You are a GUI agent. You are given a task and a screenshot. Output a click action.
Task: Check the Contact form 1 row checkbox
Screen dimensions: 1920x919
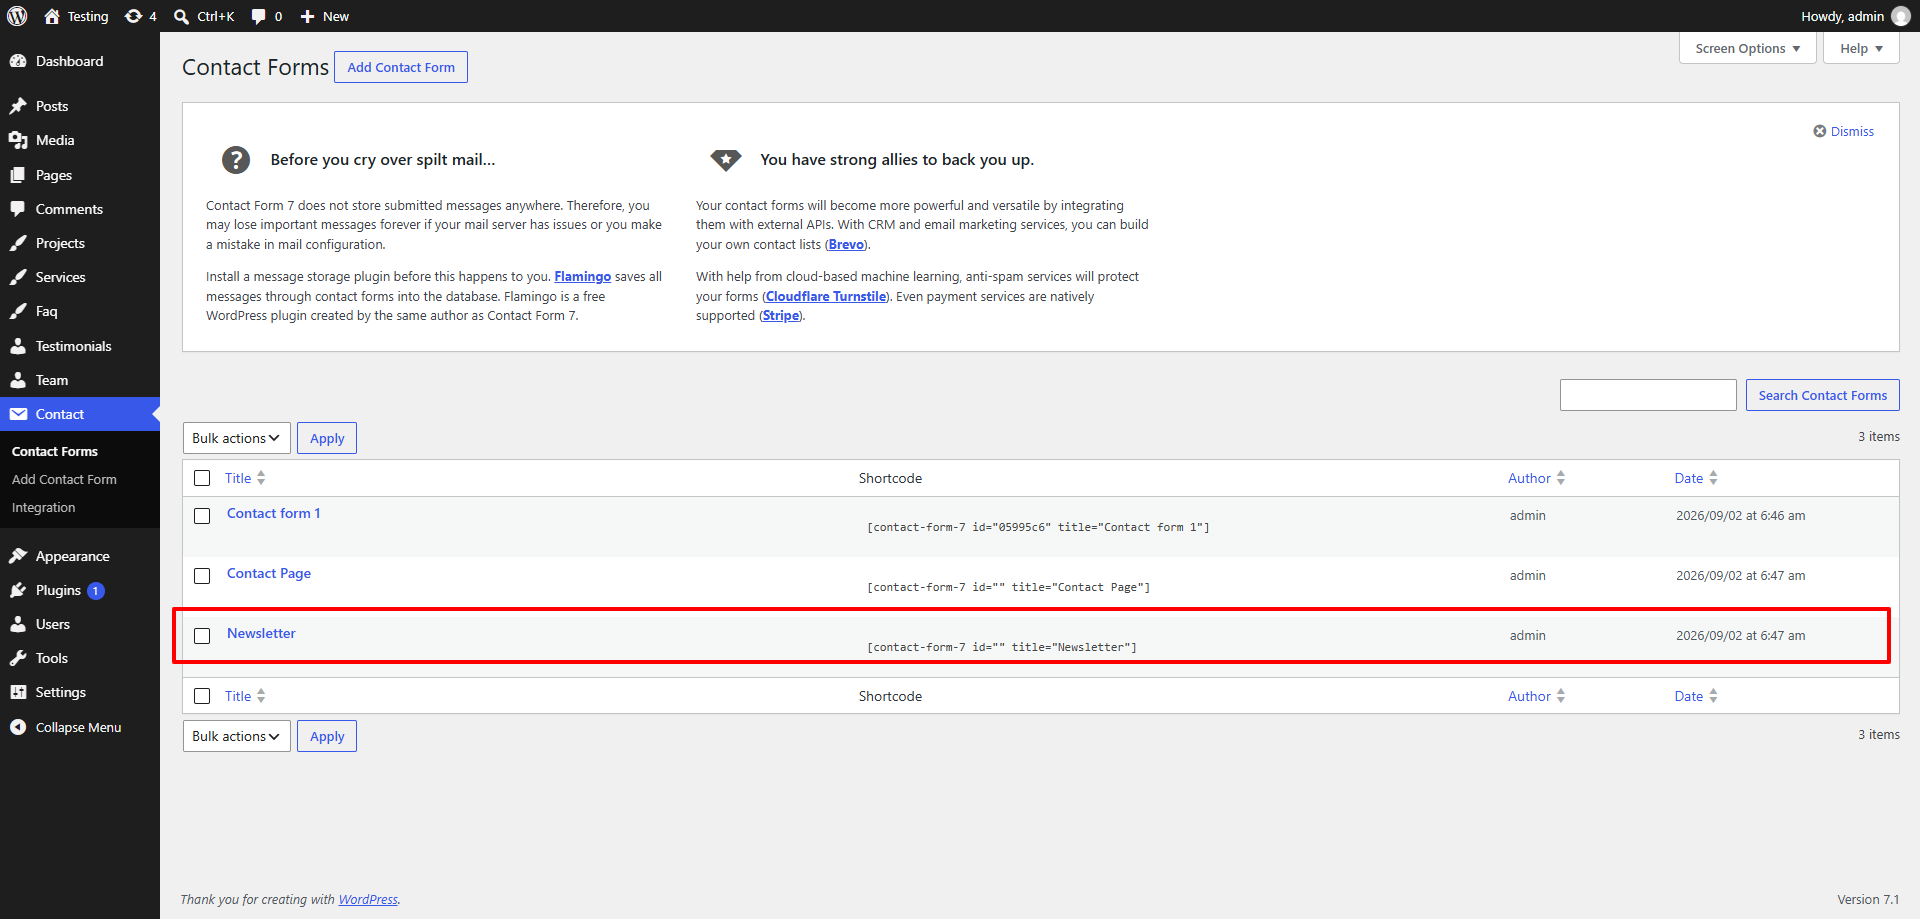click(202, 516)
